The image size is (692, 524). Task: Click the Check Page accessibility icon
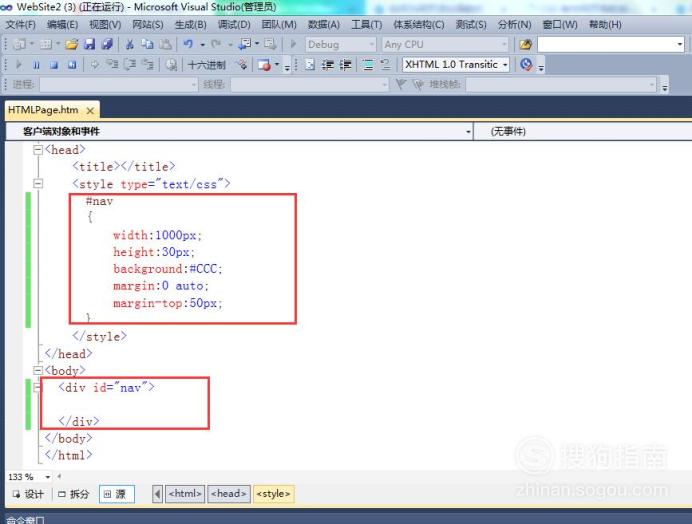526,64
